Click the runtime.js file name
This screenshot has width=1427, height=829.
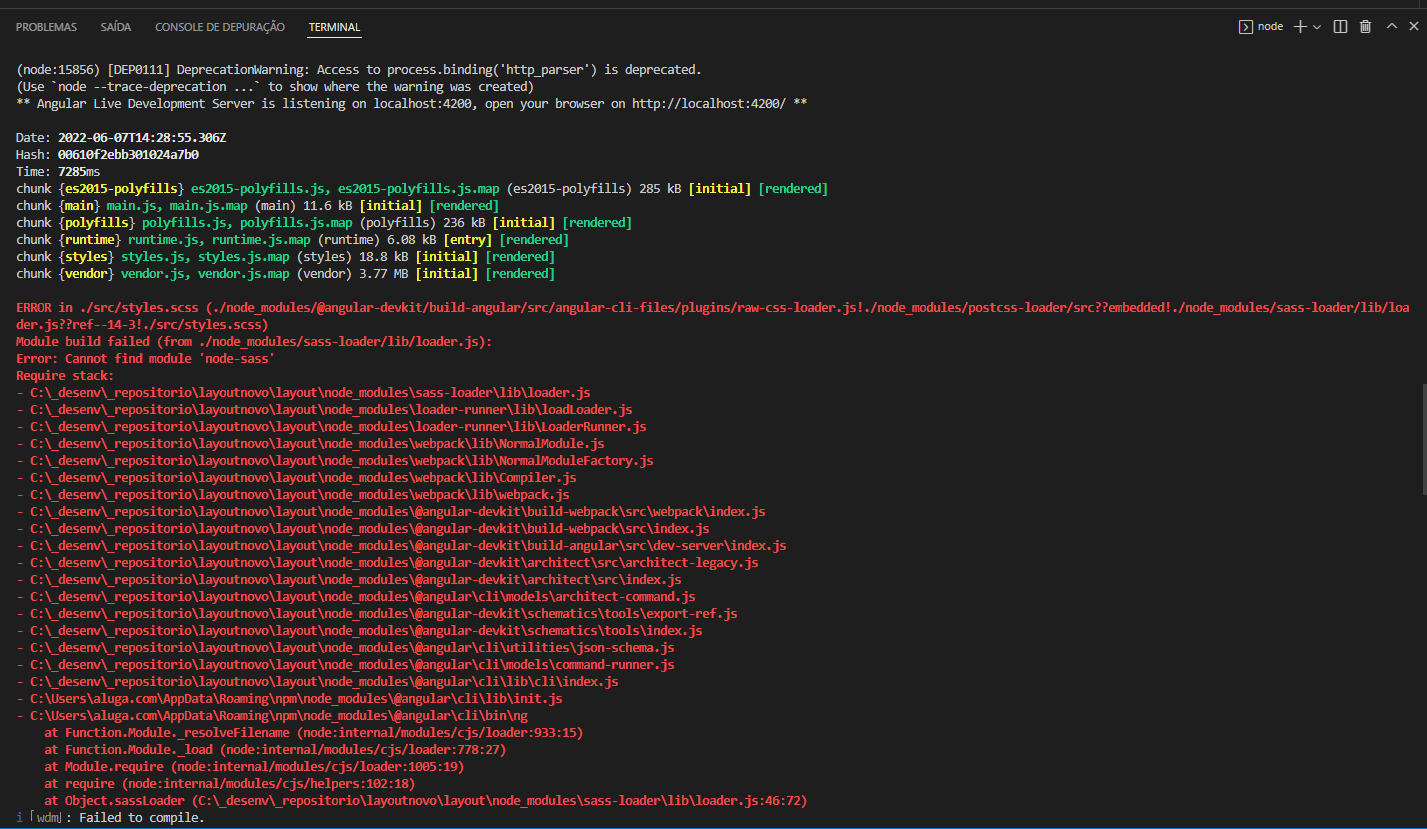point(163,240)
